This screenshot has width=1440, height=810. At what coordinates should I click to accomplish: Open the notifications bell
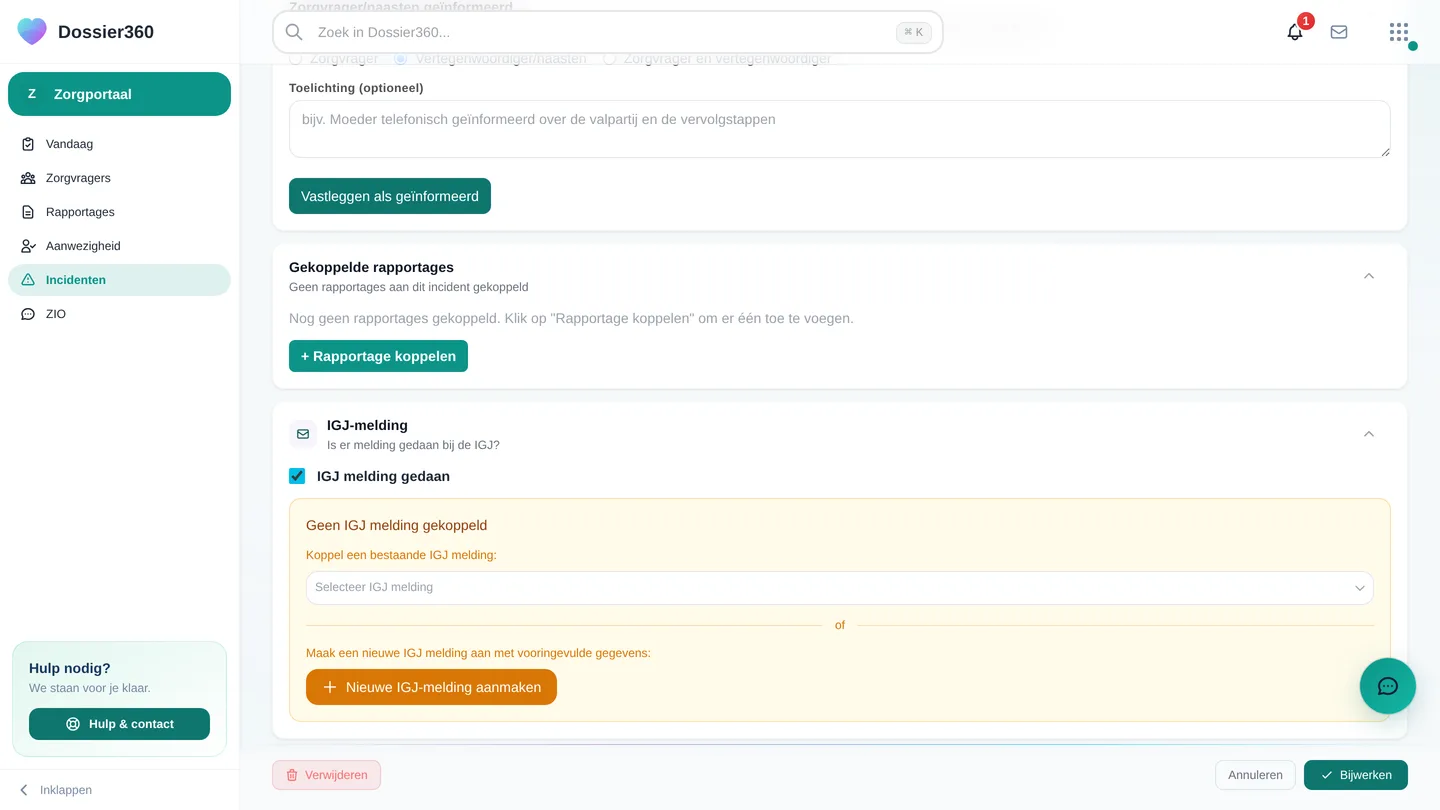click(x=1295, y=32)
